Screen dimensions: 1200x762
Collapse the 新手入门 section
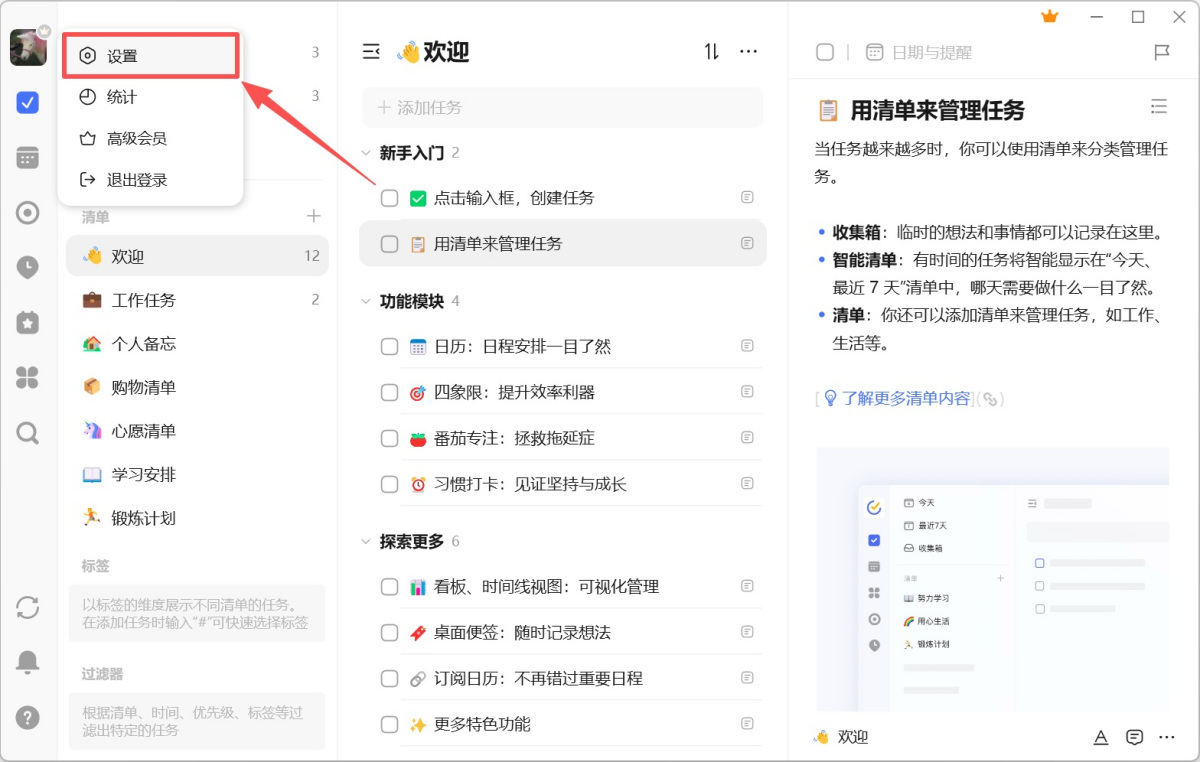365,153
